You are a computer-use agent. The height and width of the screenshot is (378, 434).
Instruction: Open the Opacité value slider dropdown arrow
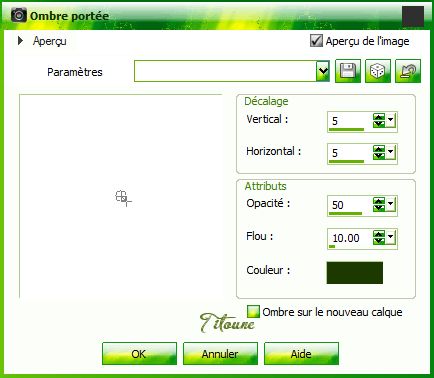(390, 204)
